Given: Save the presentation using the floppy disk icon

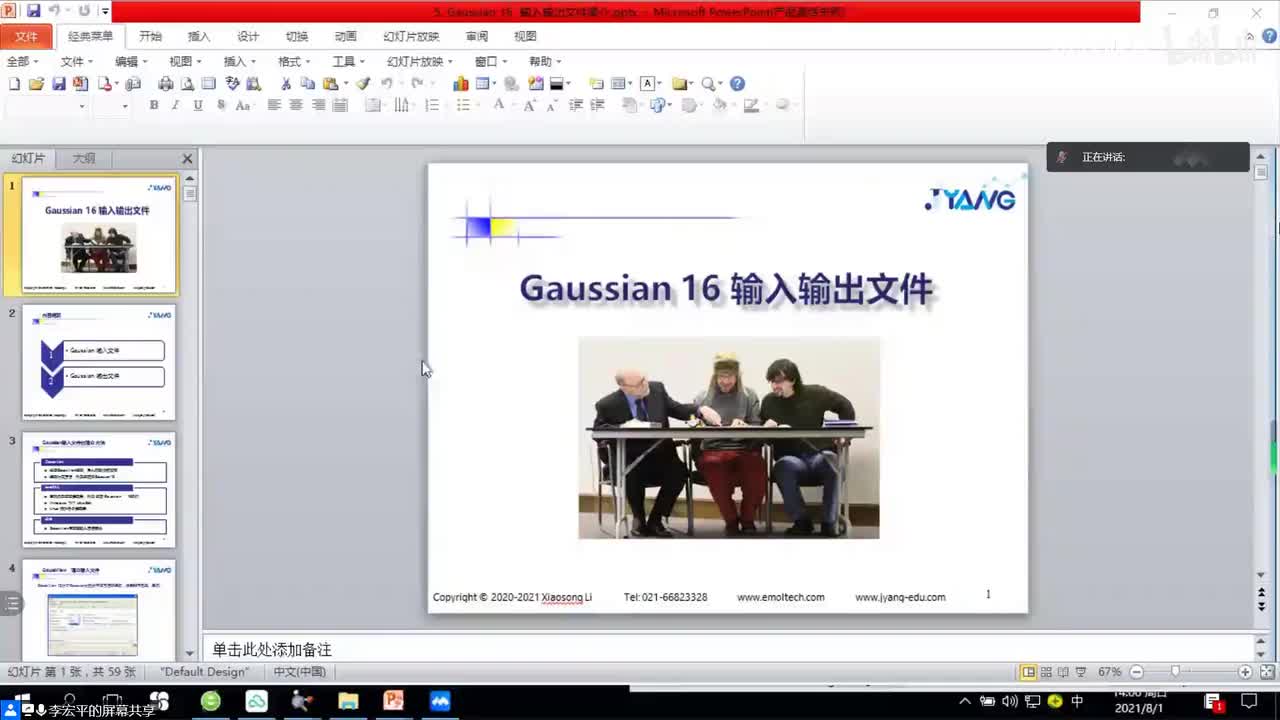Looking at the screenshot, I should (59, 84).
